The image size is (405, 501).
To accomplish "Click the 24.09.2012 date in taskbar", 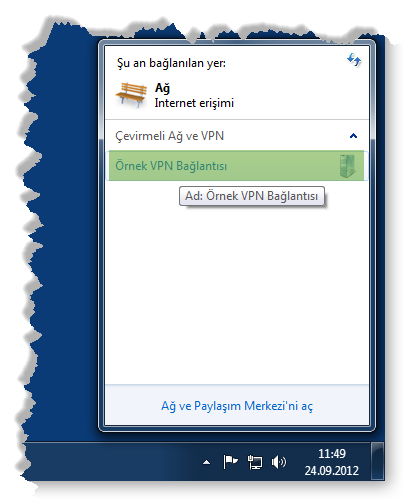I will (x=332, y=471).
